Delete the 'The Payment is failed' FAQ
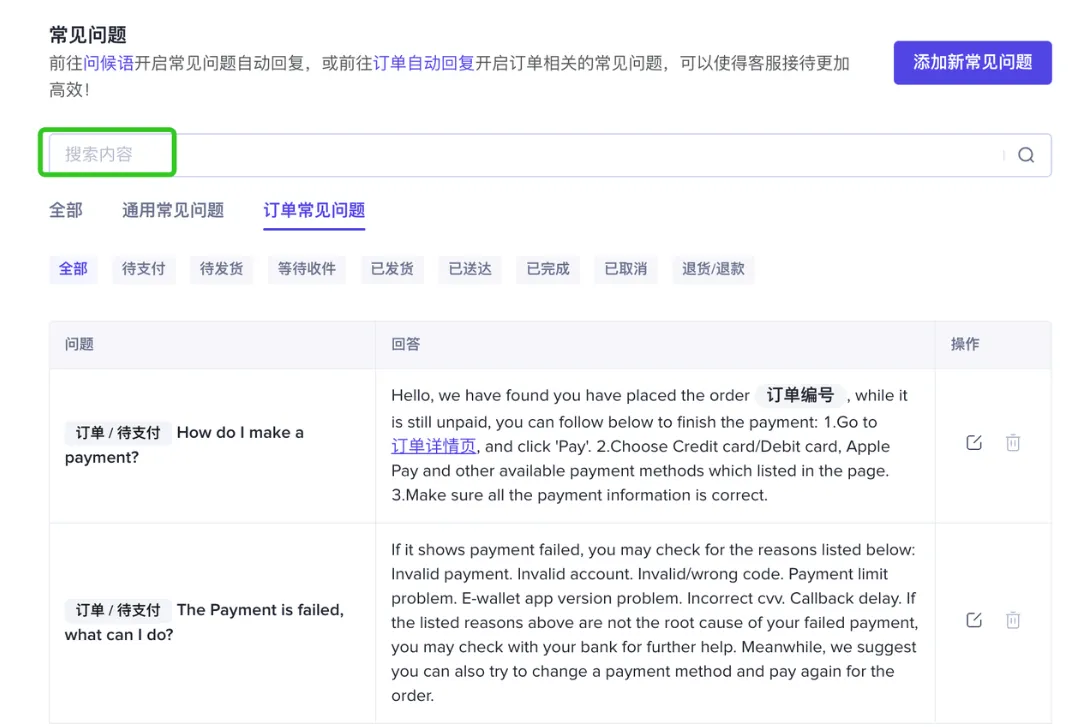Viewport: 1078px width, 727px height. click(1013, 620)
